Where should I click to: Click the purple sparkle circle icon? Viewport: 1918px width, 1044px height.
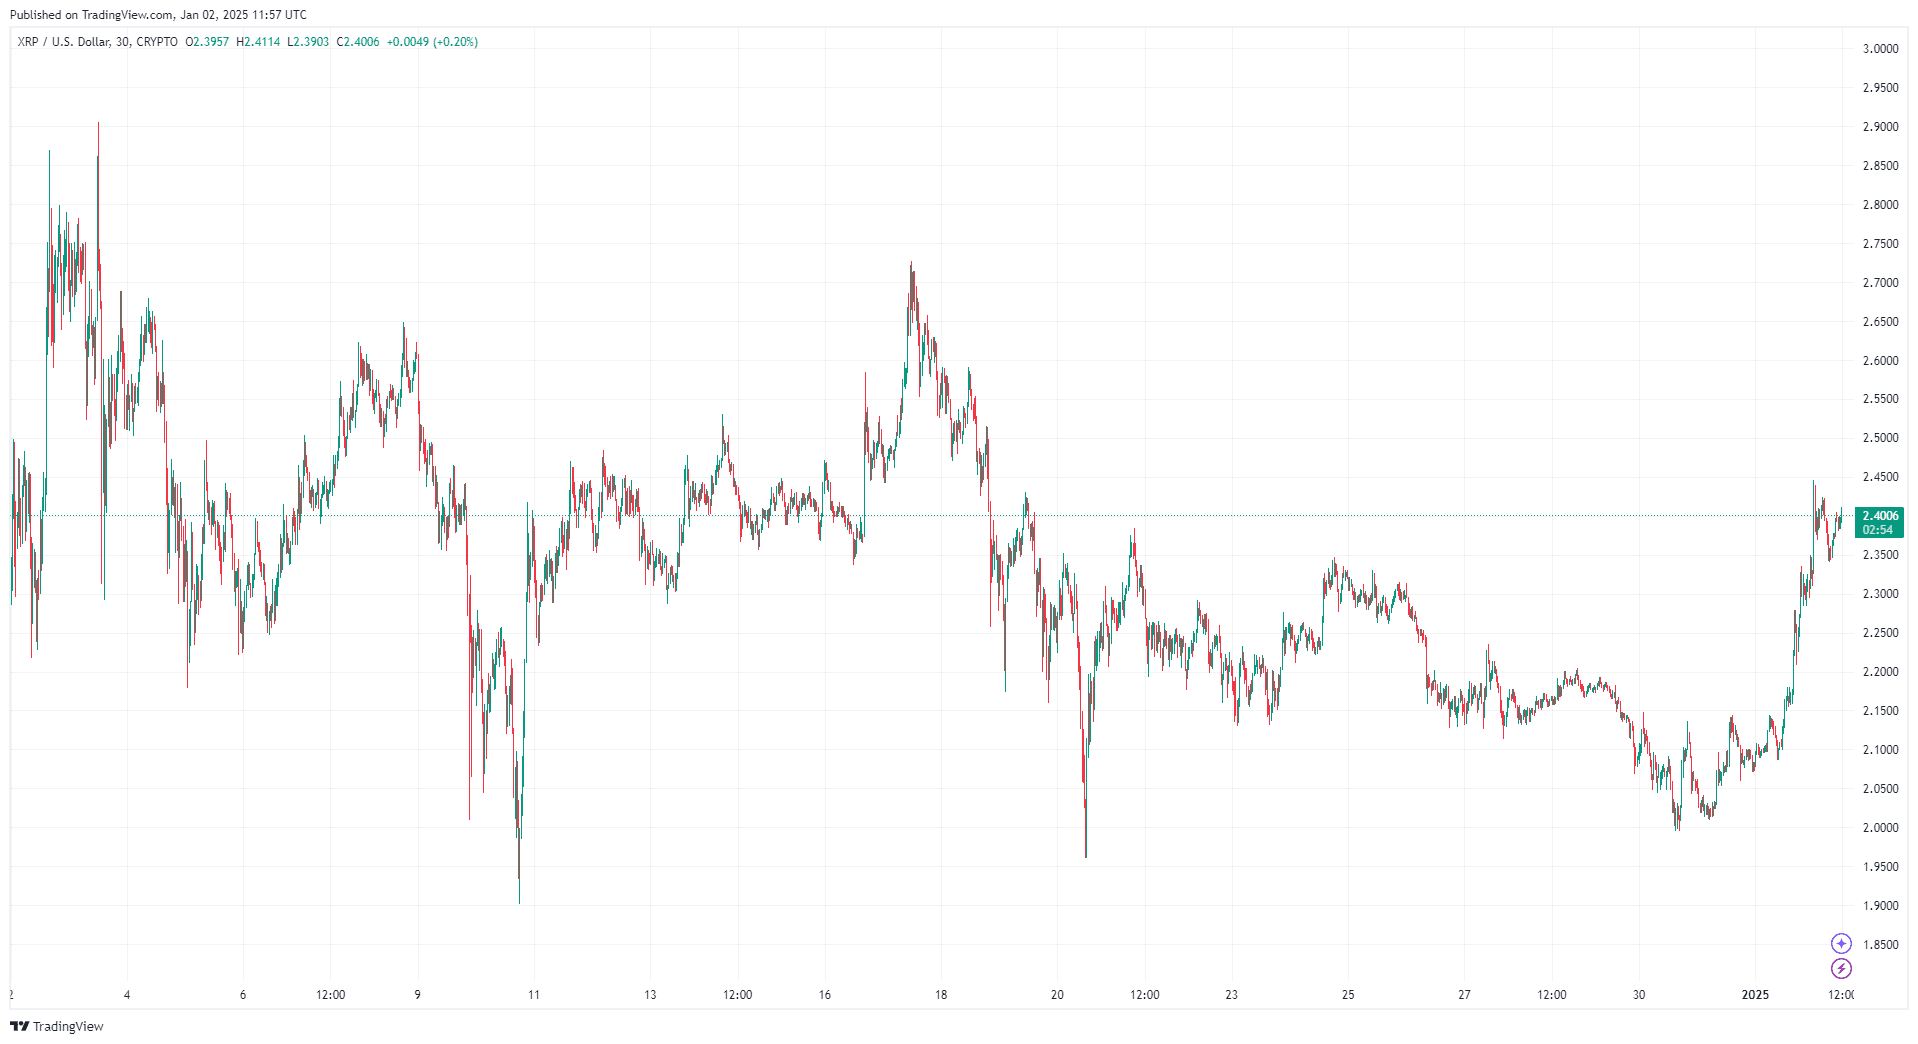[1841, 943]
